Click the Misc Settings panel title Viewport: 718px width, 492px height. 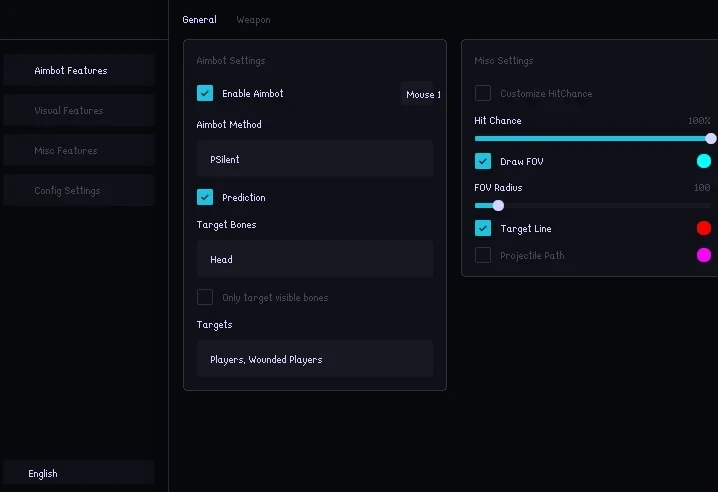504,60
